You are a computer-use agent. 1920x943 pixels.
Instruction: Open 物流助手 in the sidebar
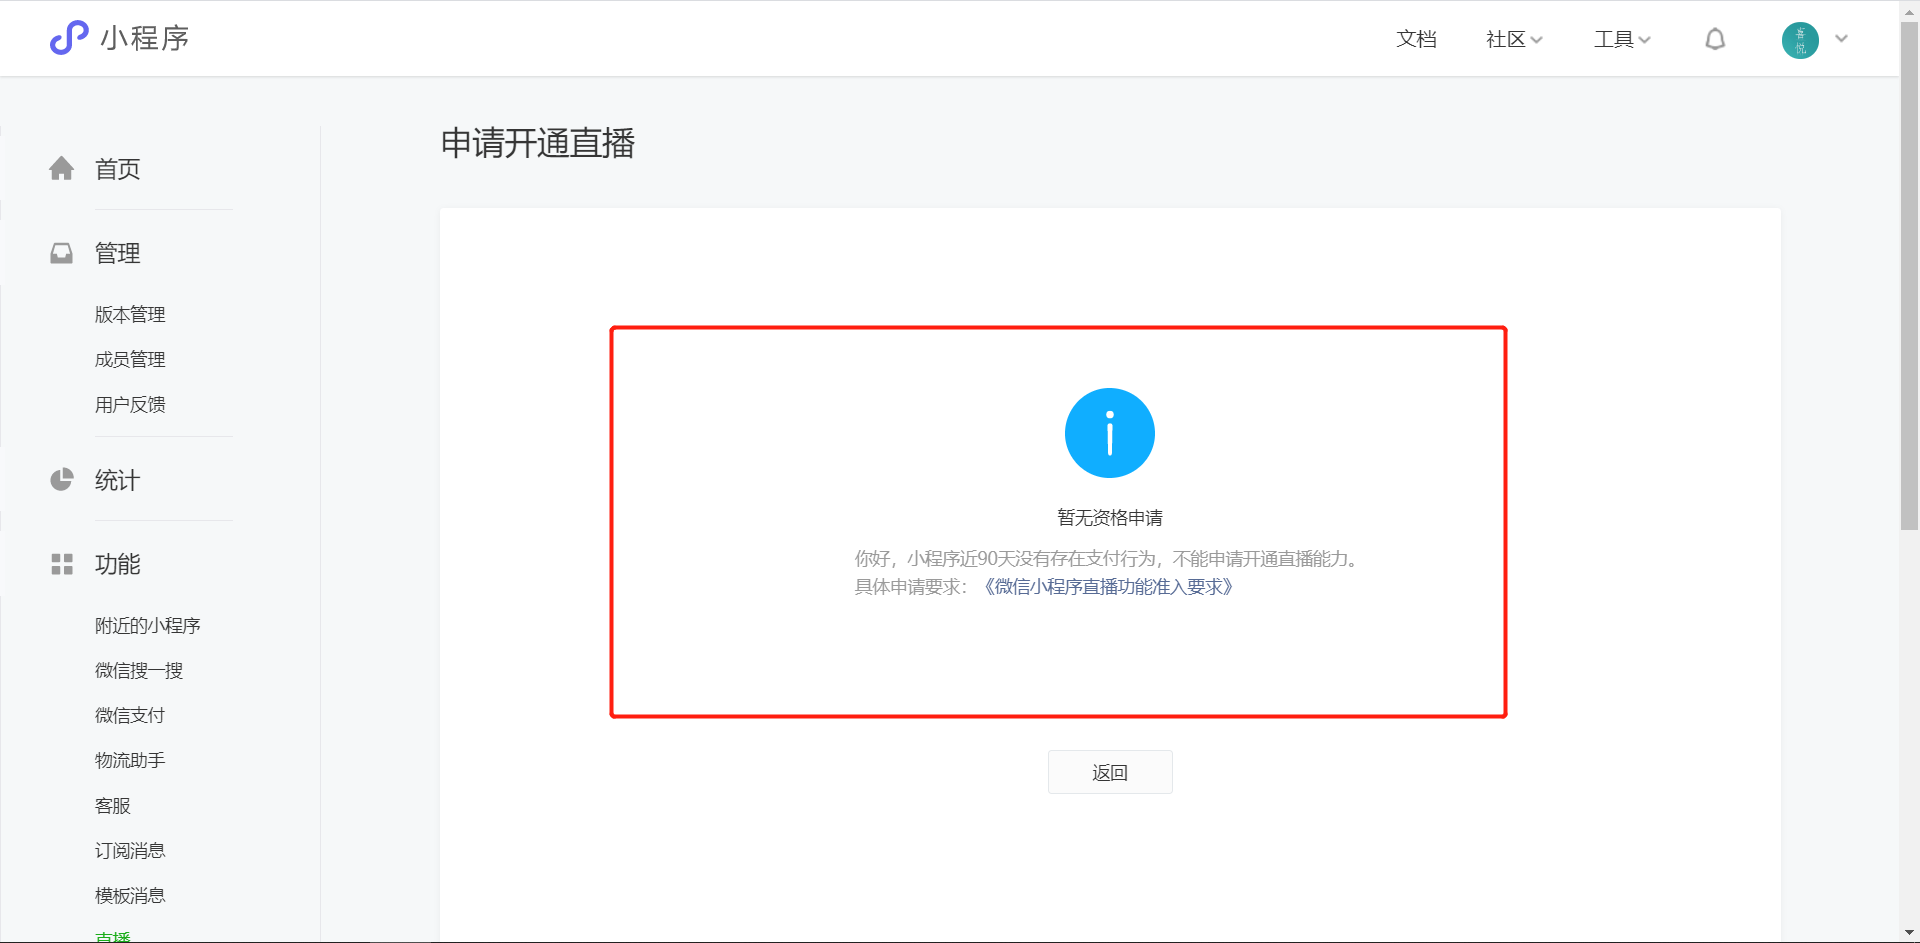tap(130, 761)
